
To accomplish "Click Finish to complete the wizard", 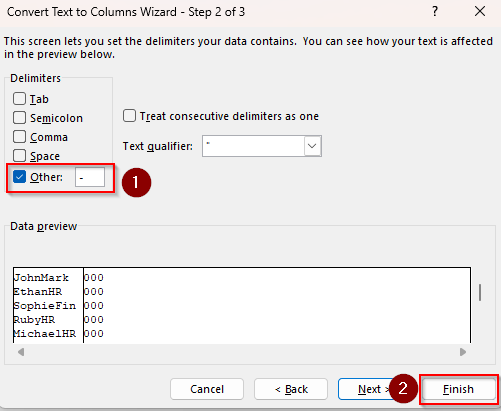I will [x=458, y=389].
